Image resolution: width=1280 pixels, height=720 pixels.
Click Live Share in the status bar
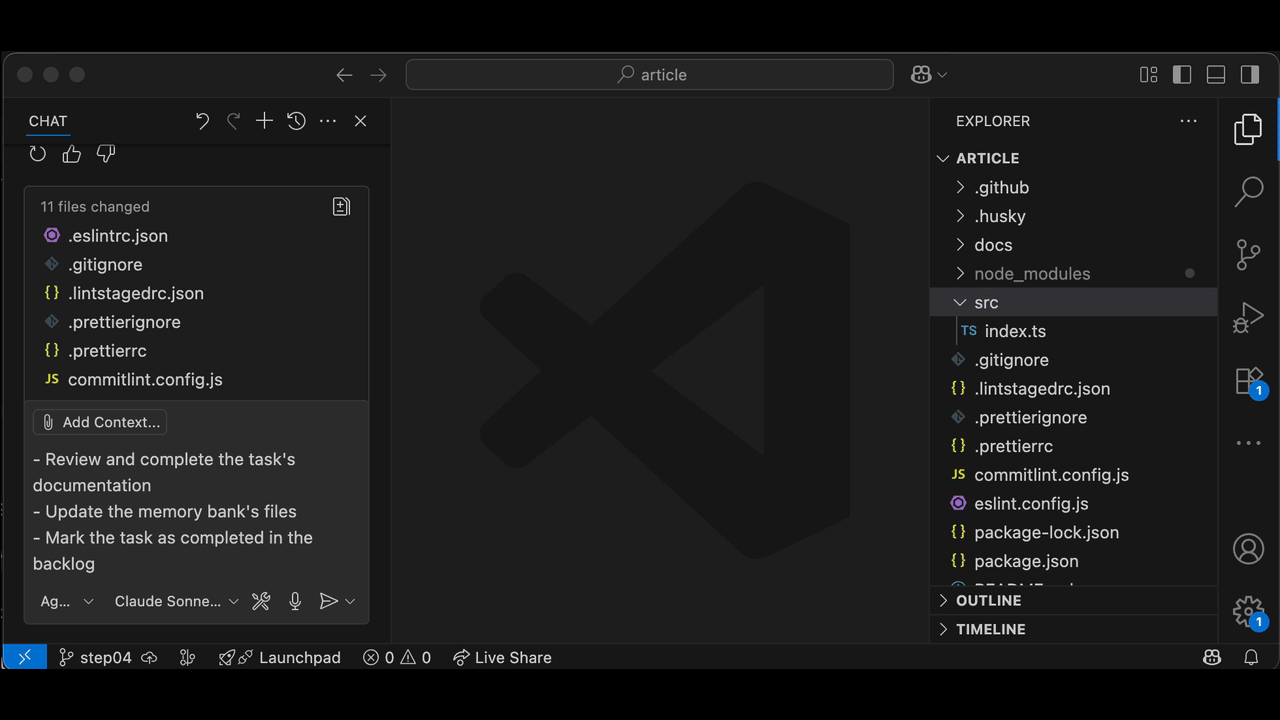(502, 657)
